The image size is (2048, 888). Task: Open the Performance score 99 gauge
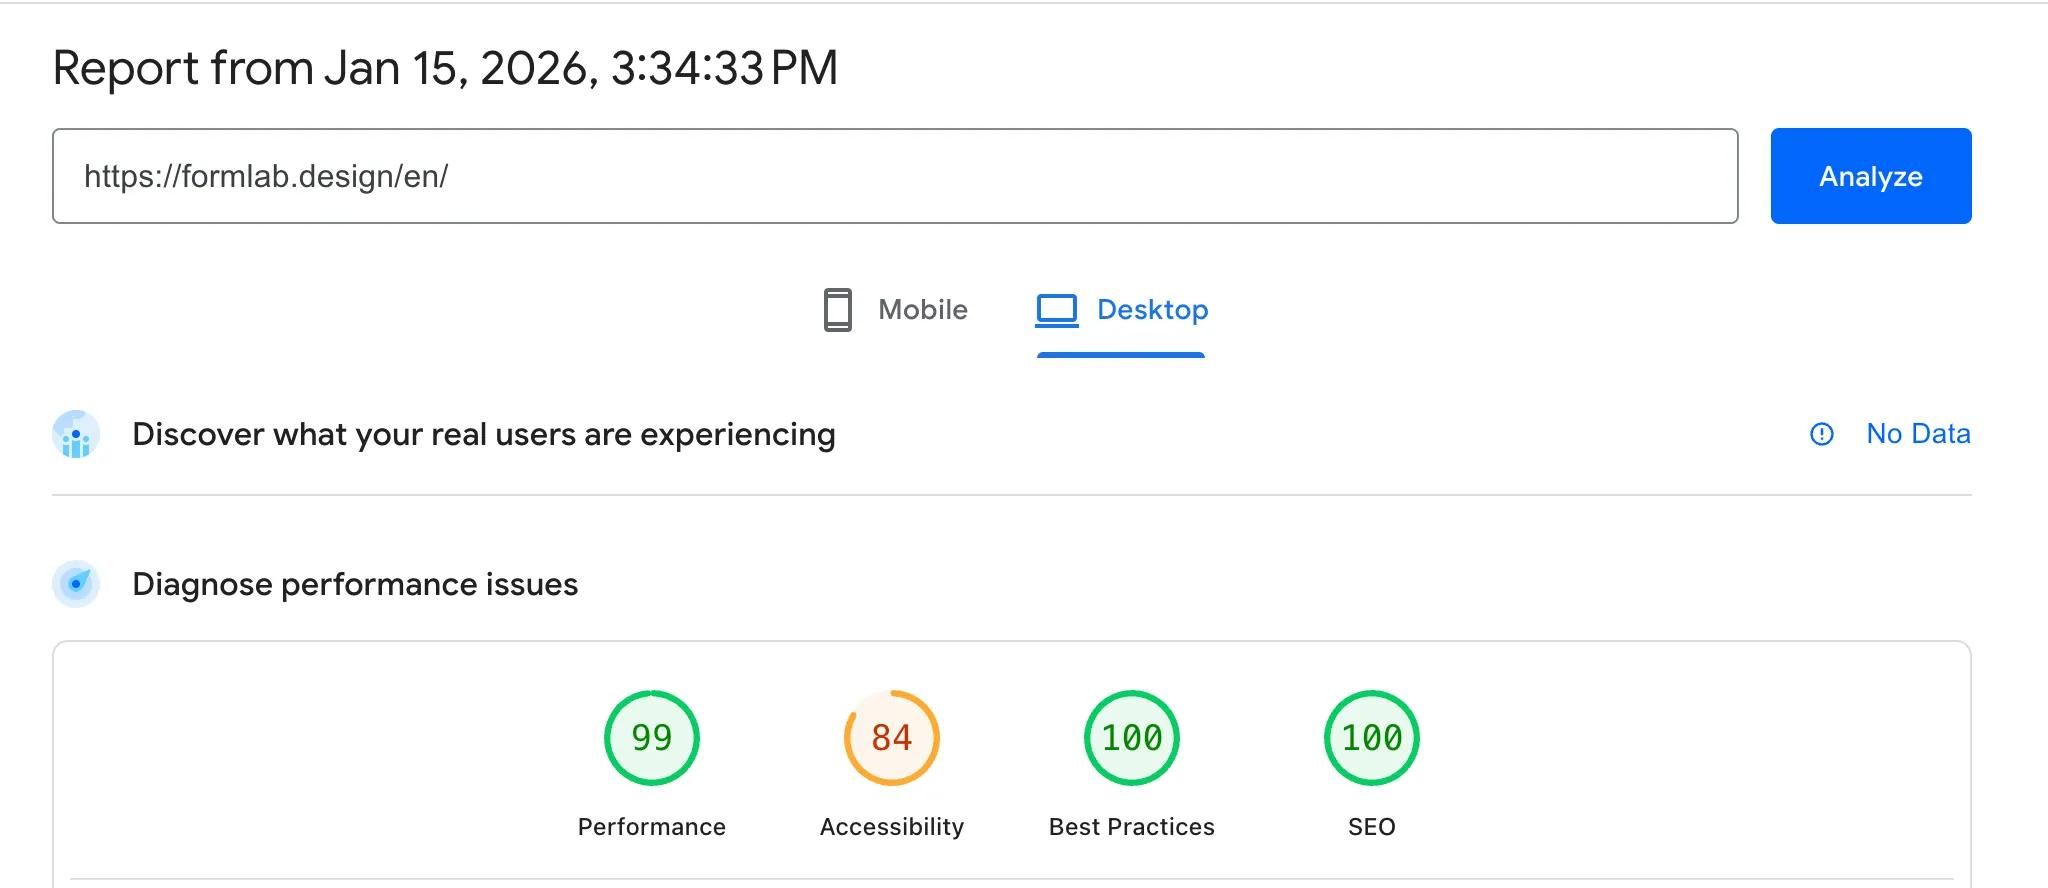(x=652, y=738)
